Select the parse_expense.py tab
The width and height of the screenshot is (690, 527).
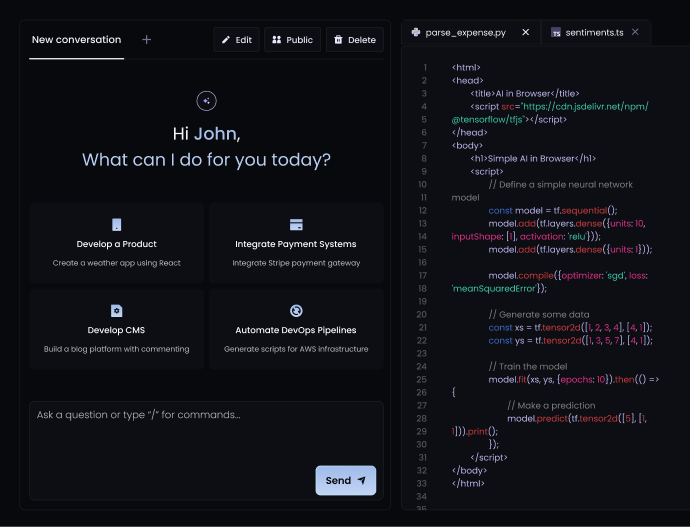pos(465,33)
